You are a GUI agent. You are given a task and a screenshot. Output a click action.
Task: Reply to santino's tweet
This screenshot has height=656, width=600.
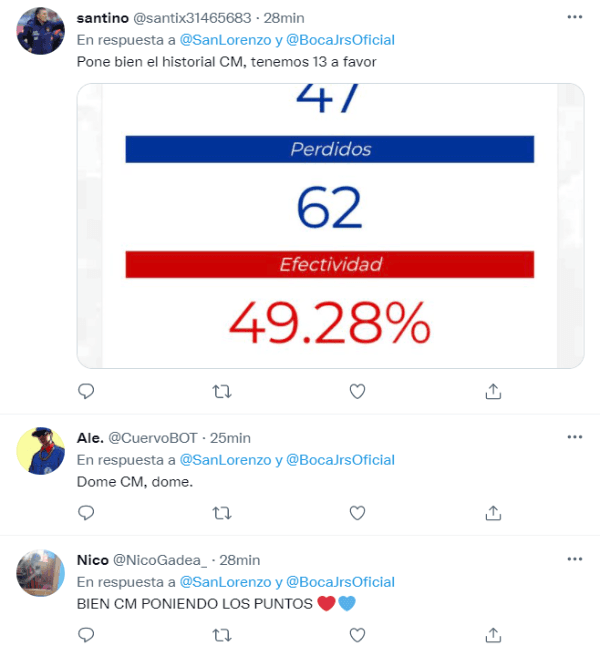click(x=86, y=392)
